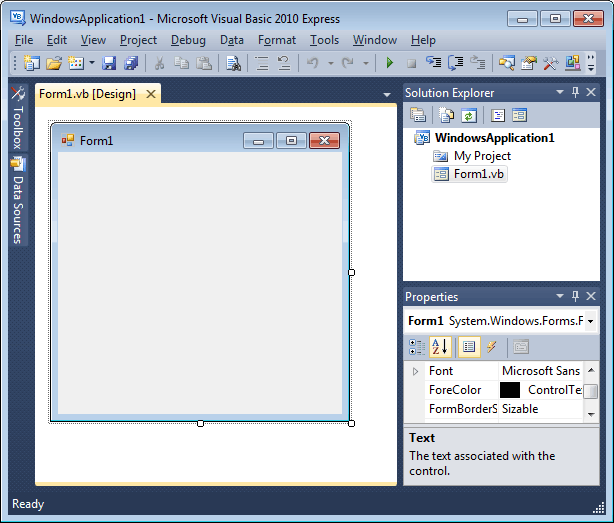Open the Format menu
This screenshot has height=523, width=614.
[277, 40]
